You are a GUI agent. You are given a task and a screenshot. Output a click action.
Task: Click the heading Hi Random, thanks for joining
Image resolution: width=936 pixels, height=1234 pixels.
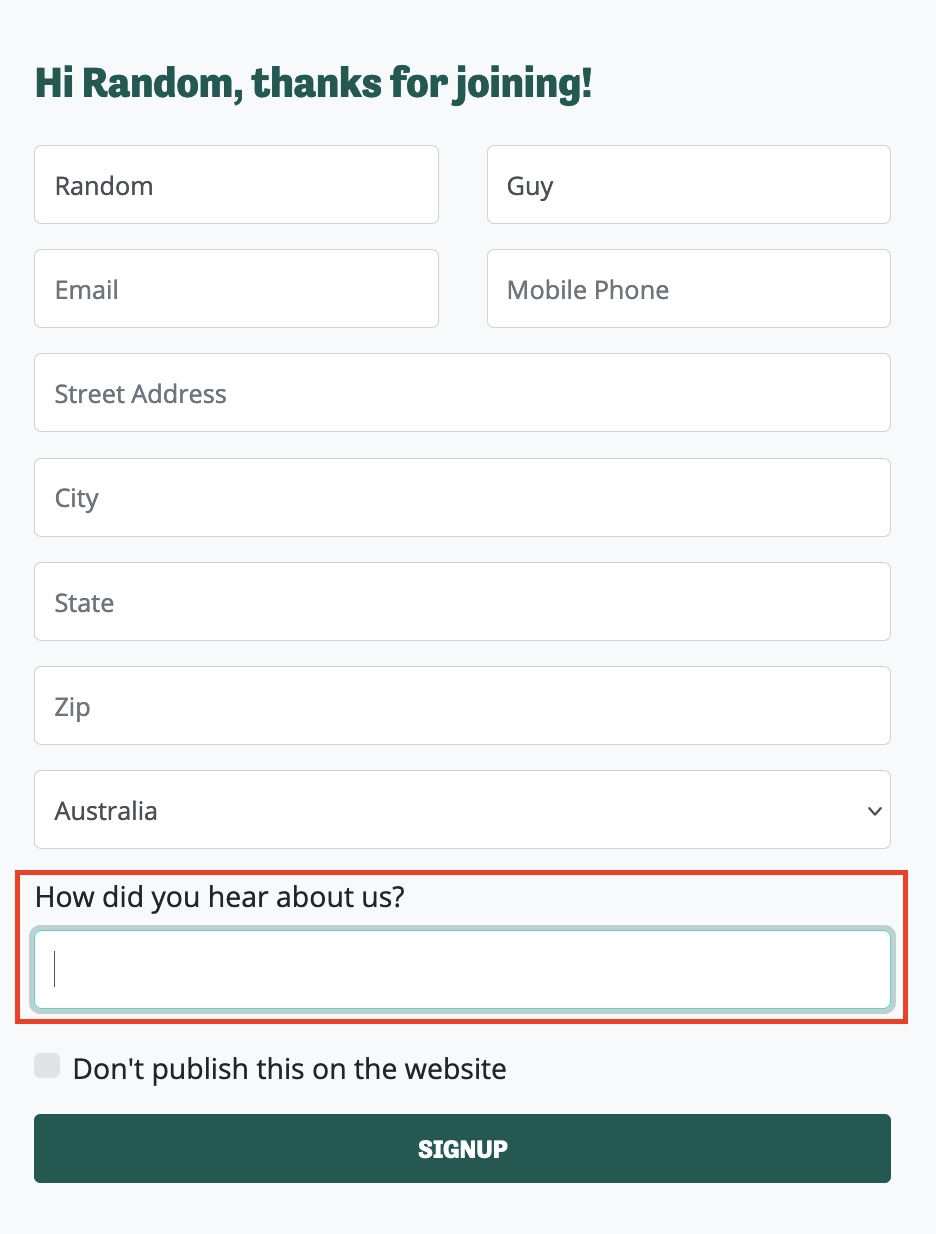(313, 83)
